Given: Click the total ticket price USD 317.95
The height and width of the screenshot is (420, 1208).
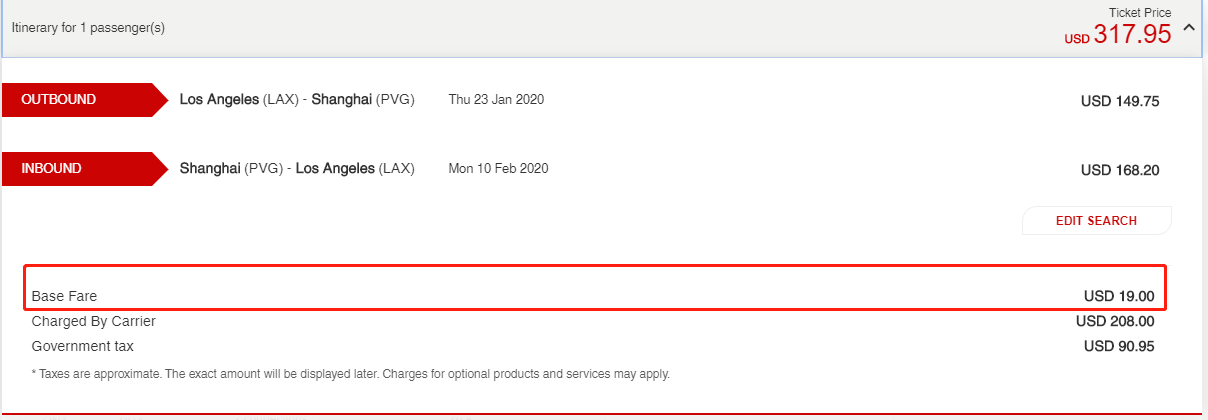Looking at the screenshot, I should (1118, 35).
